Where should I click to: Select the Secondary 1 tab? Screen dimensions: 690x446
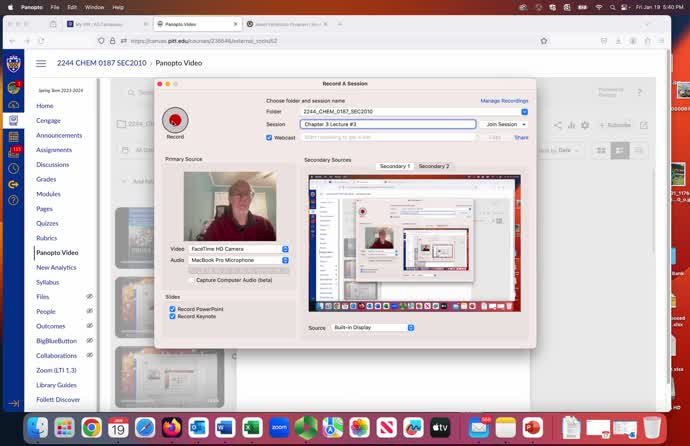click(x=394, y=166)
